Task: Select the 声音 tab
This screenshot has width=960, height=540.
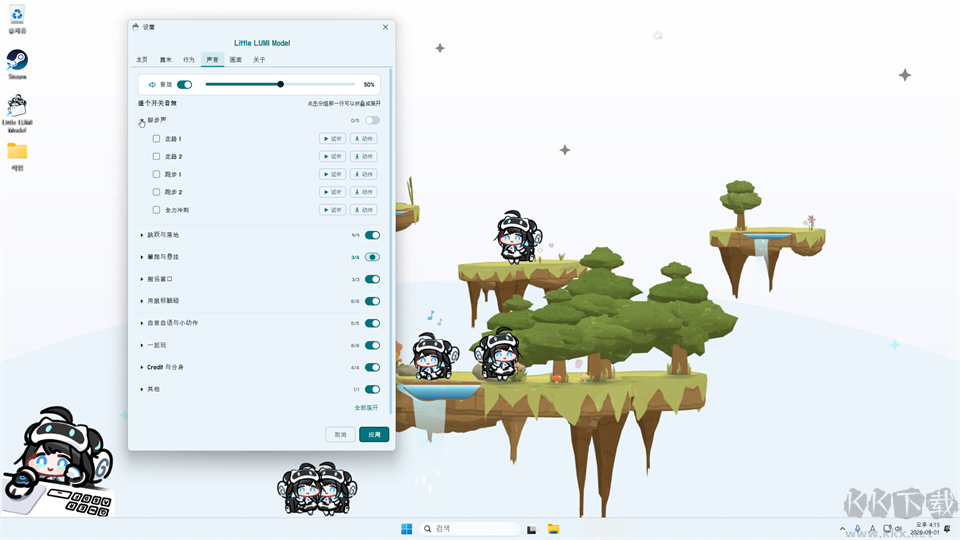Action: pyautogui.click(x=212, y=60)
